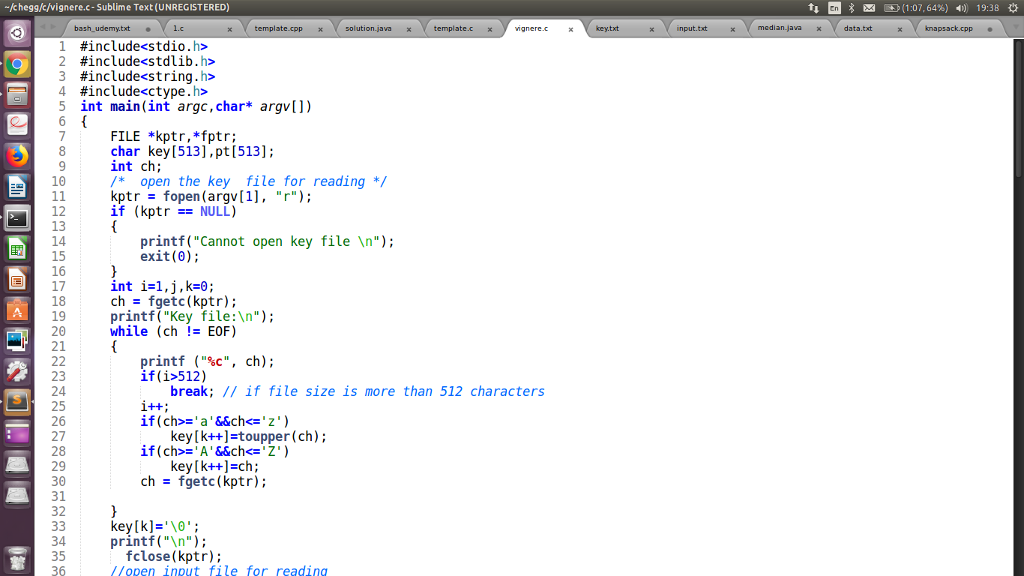Open Ubuntu Software Center icon

point(17,310)
